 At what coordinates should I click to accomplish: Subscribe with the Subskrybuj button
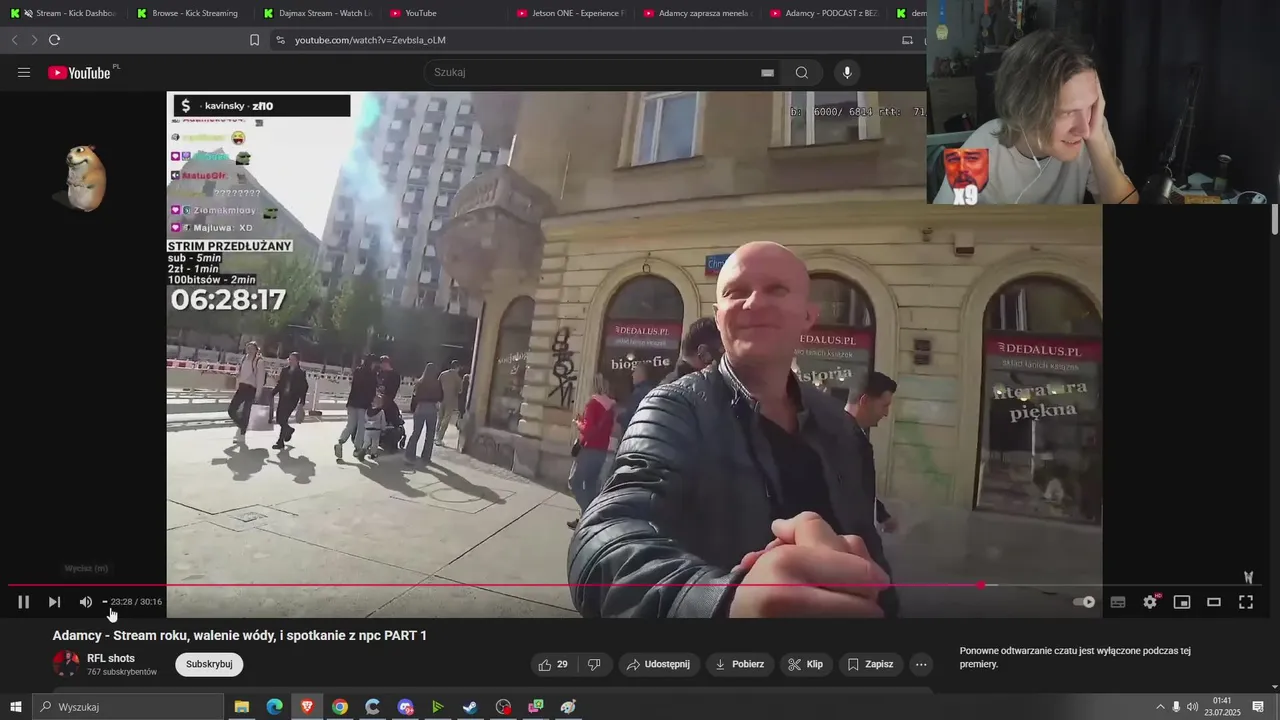[209, 664]
